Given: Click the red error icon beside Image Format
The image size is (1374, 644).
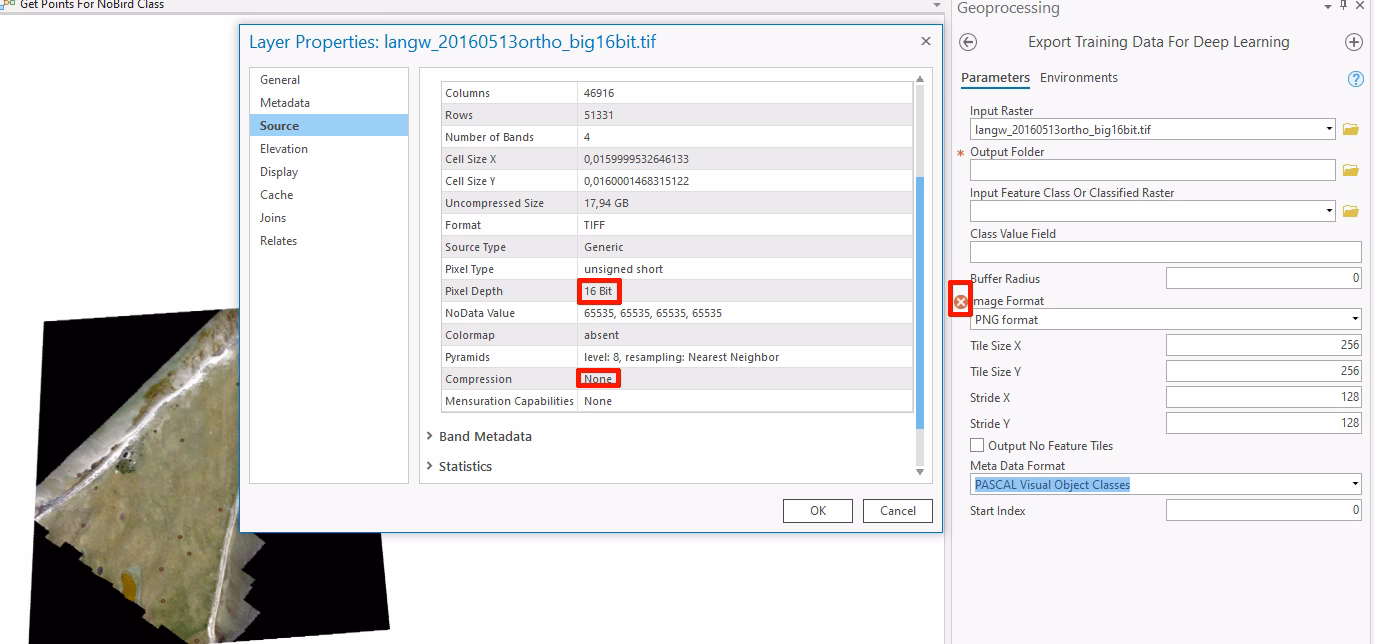Looking at the screenshot, I should tap(960, 301).
